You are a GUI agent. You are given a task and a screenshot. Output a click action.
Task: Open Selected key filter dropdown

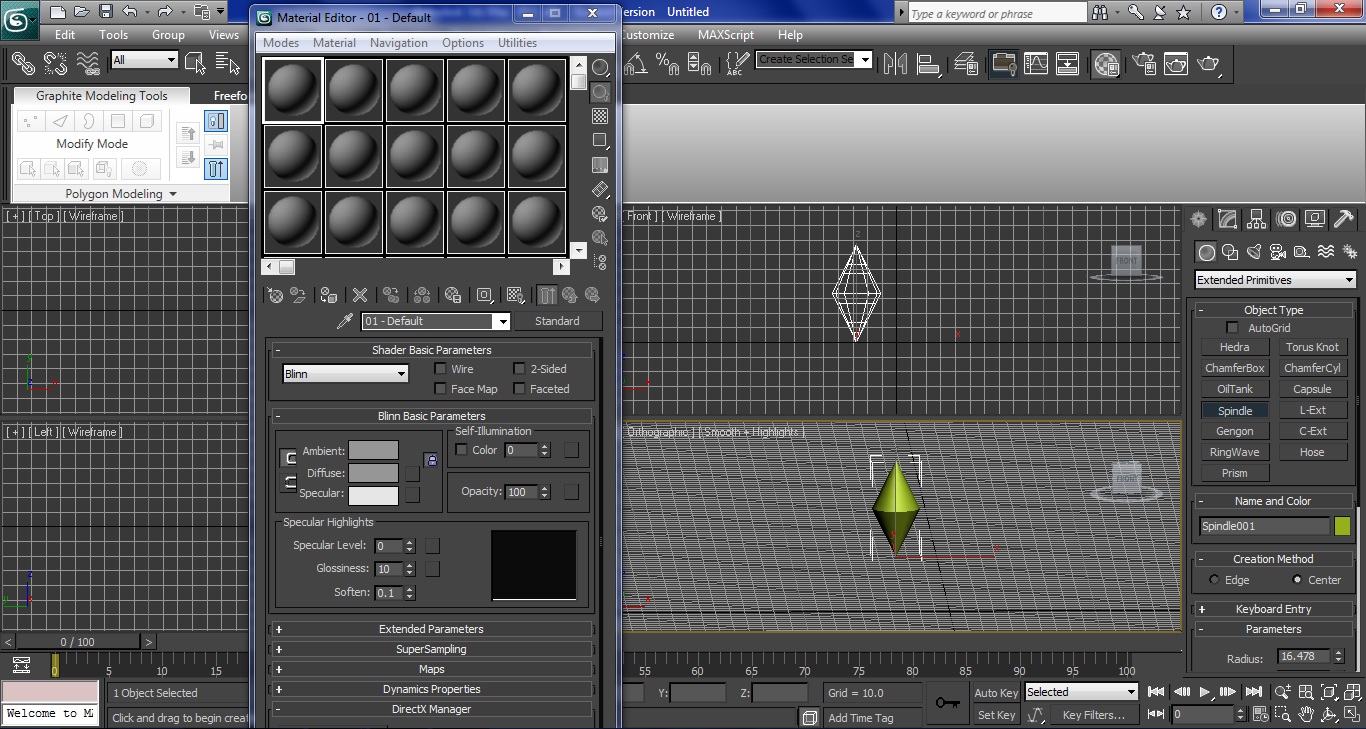[x=1082, y=692]
